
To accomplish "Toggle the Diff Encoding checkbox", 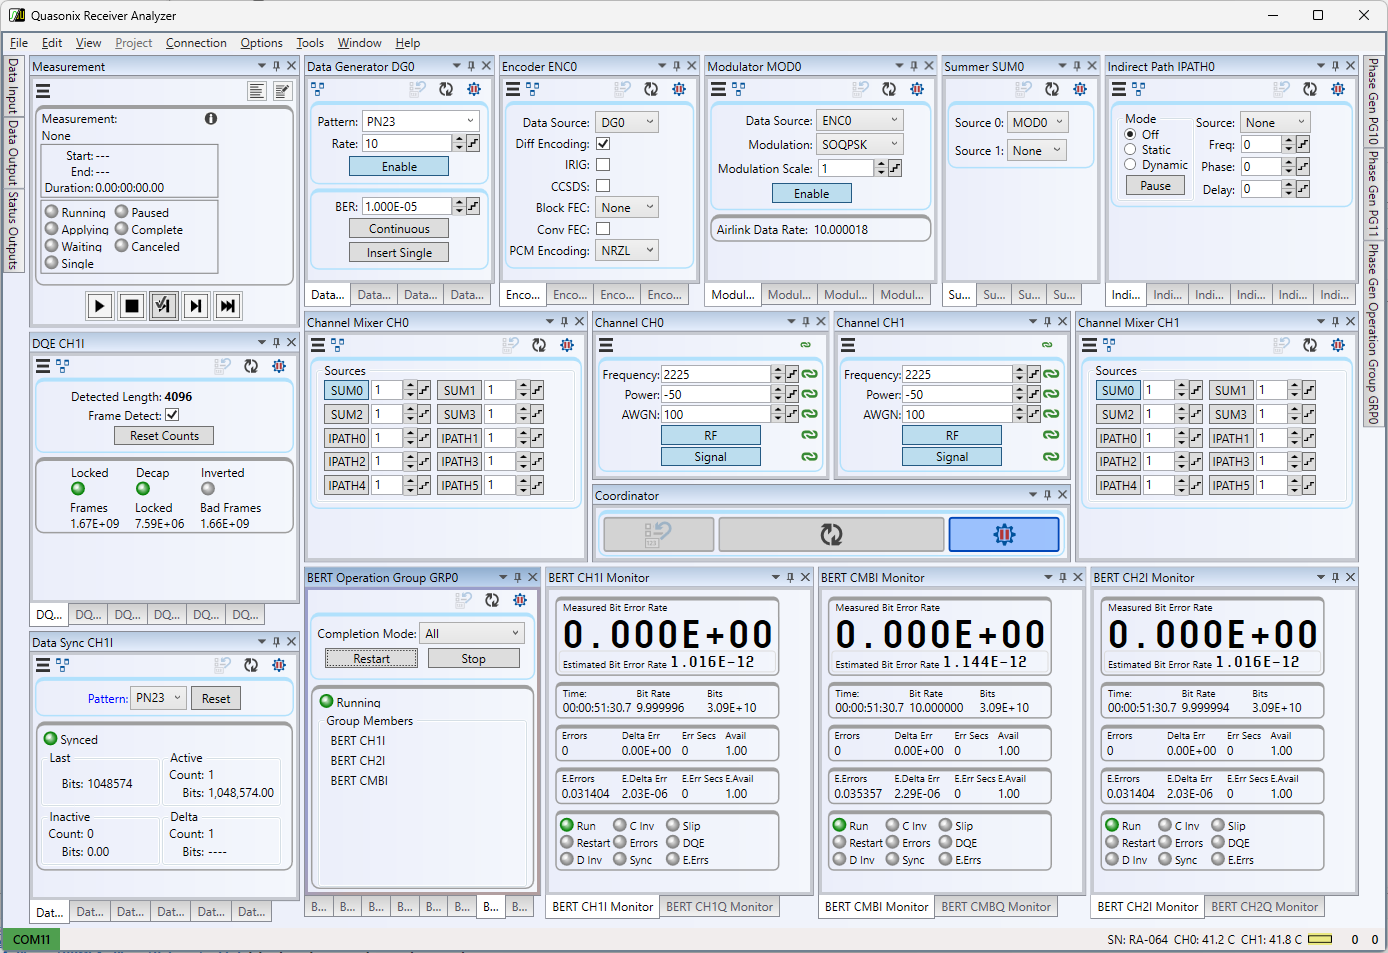I will [x=603, y=143].
